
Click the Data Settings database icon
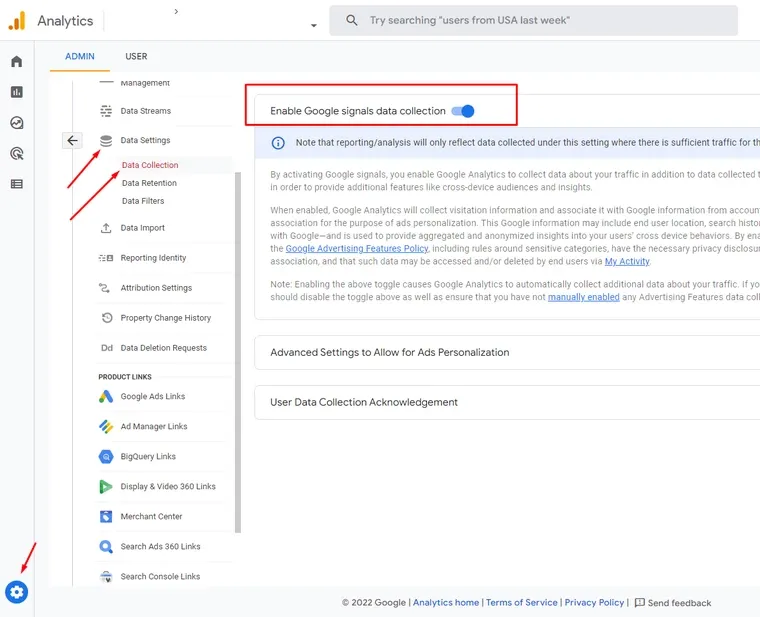pos(106,141)
